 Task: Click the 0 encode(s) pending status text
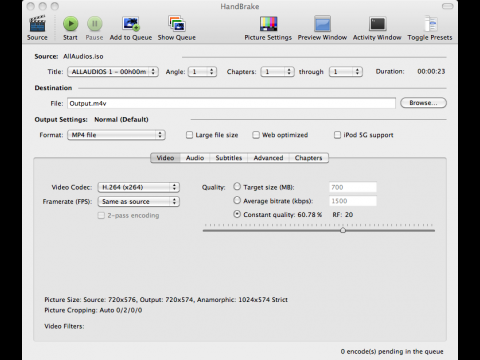[392, 352]
